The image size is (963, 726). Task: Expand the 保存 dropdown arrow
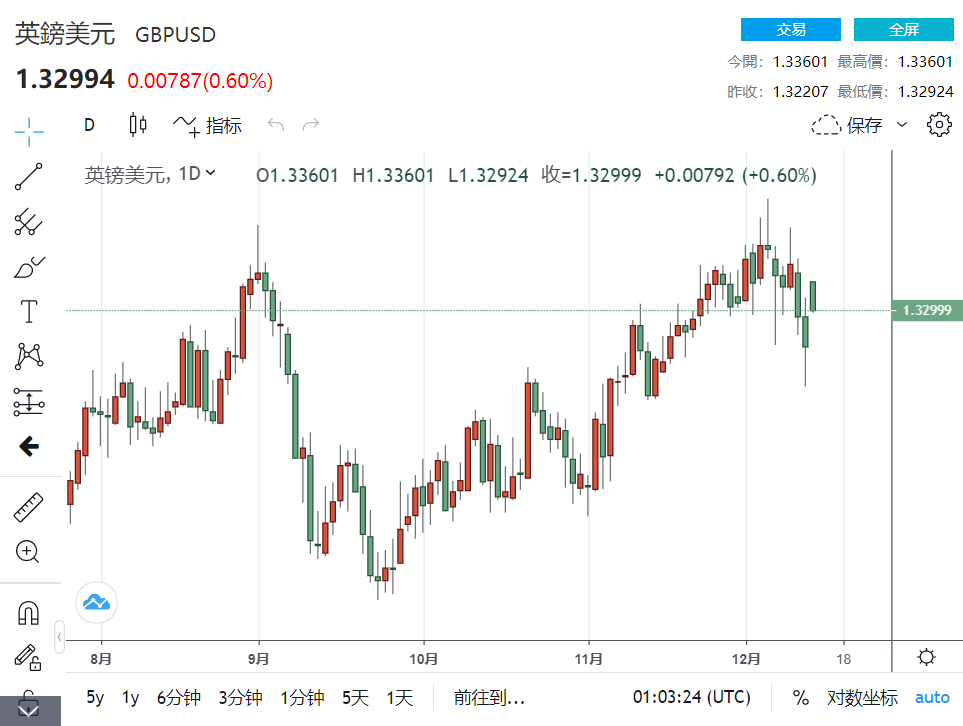902,125
